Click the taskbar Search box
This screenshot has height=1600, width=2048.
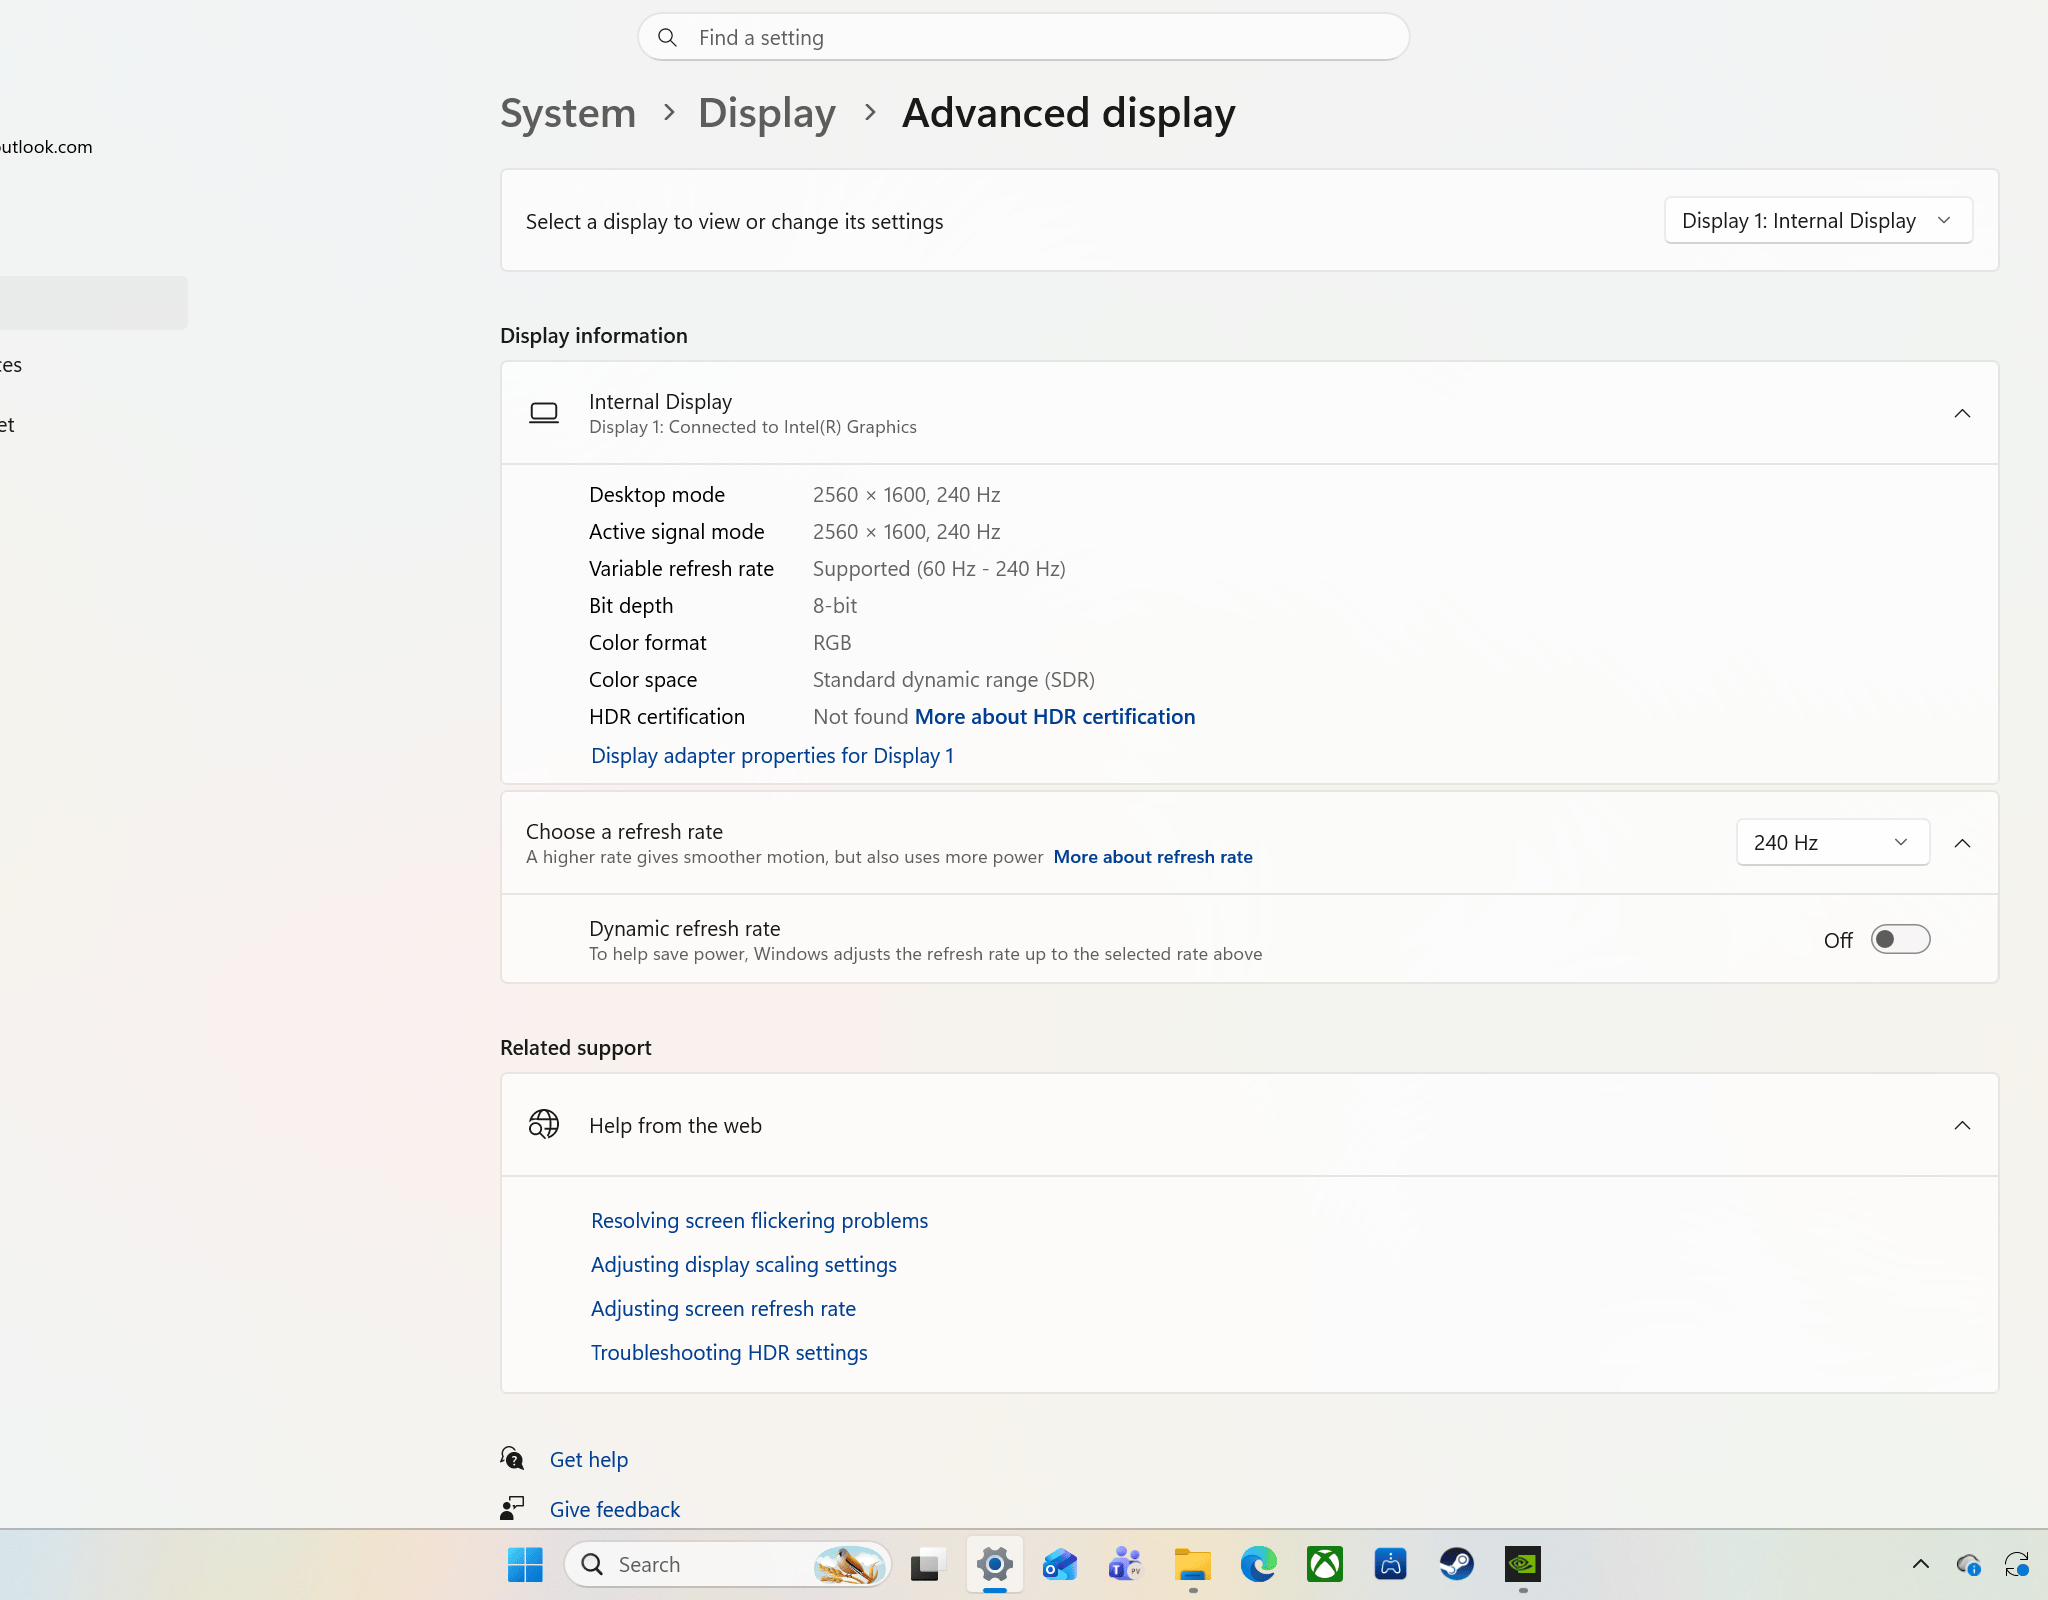(727, 1564)
